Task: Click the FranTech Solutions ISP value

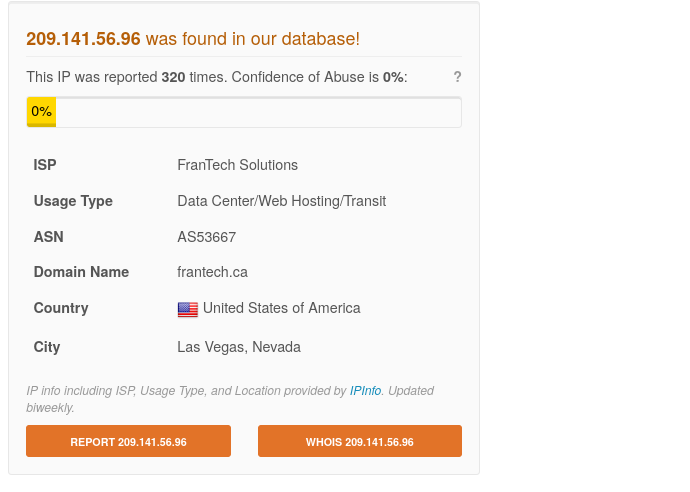Action: (x=238, y=165)
